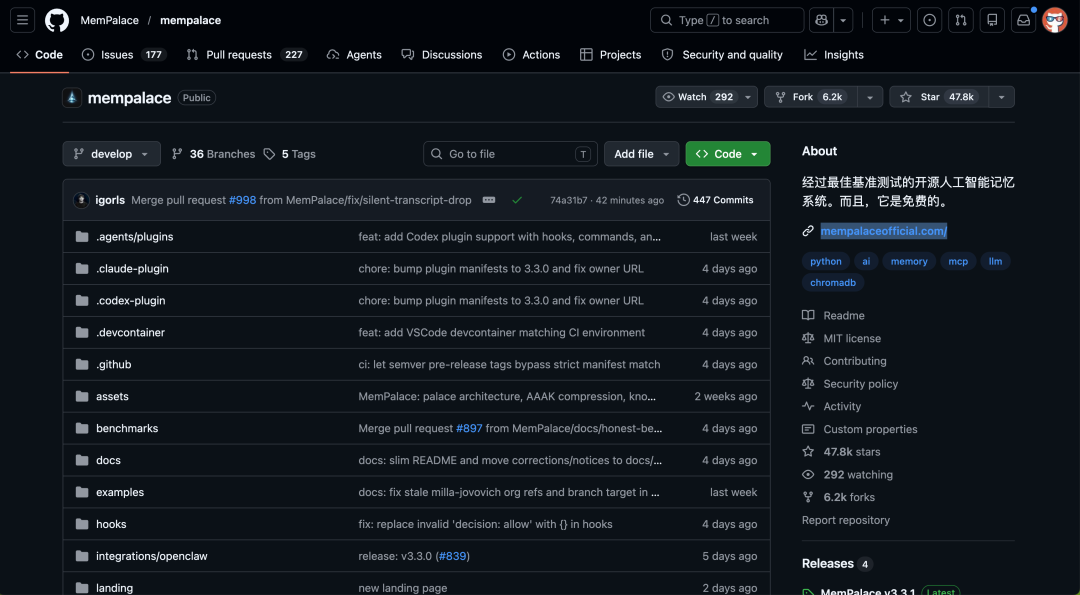Select the chromadb topic tag
This screenshot has width=1080, height=595.
coord(833,282)
